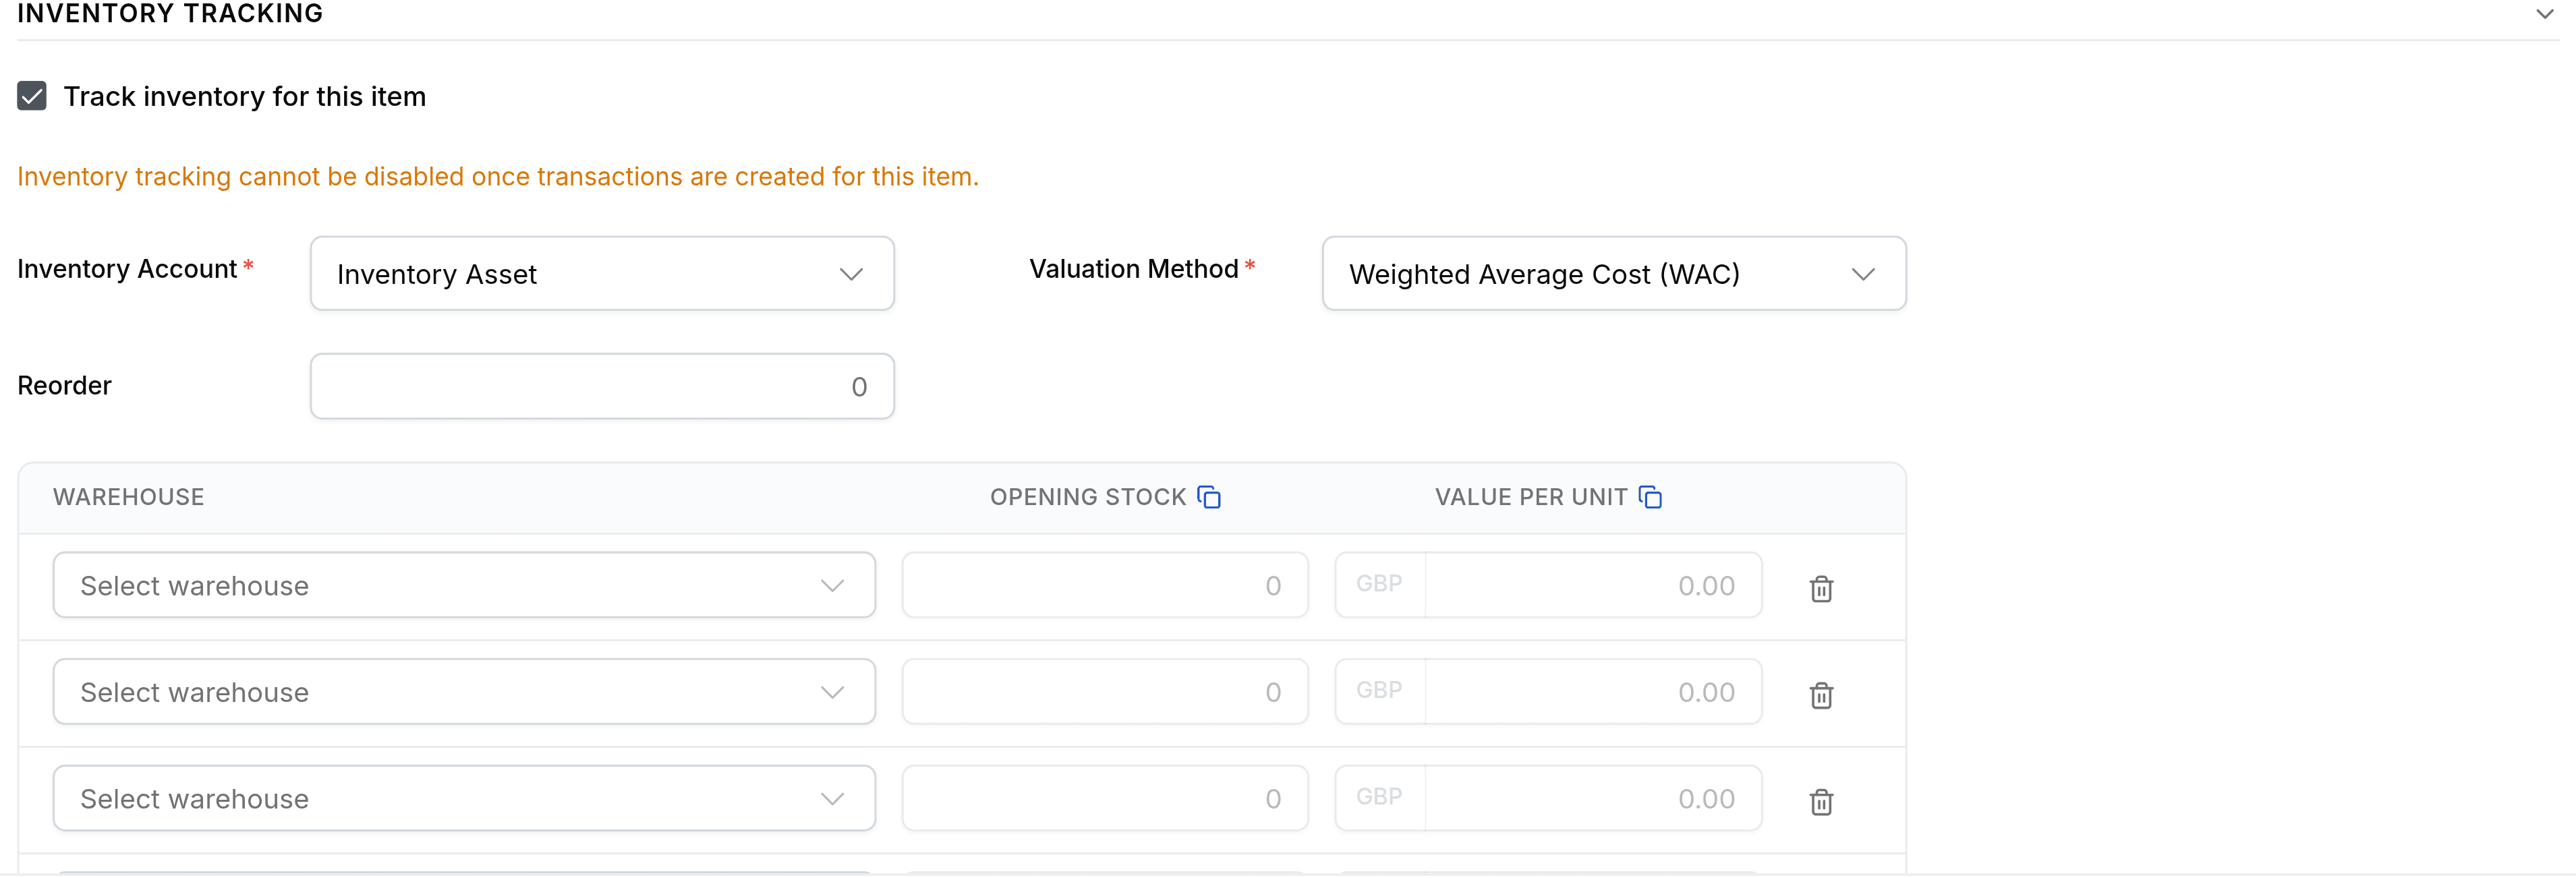Screen dimensions: 2576x878
Task: Click the WAREHOUSE column header
Action: point(128,497)
